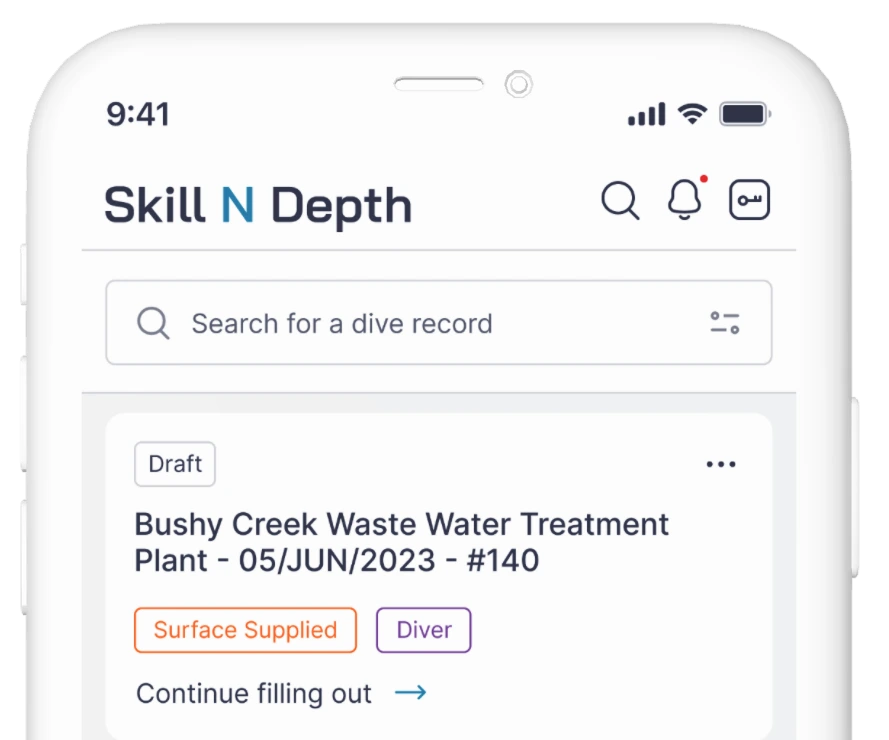Viewport: 889px width, 740px height.
Task: Open notifications via the bell icon
Action: [x=684, y=200]
